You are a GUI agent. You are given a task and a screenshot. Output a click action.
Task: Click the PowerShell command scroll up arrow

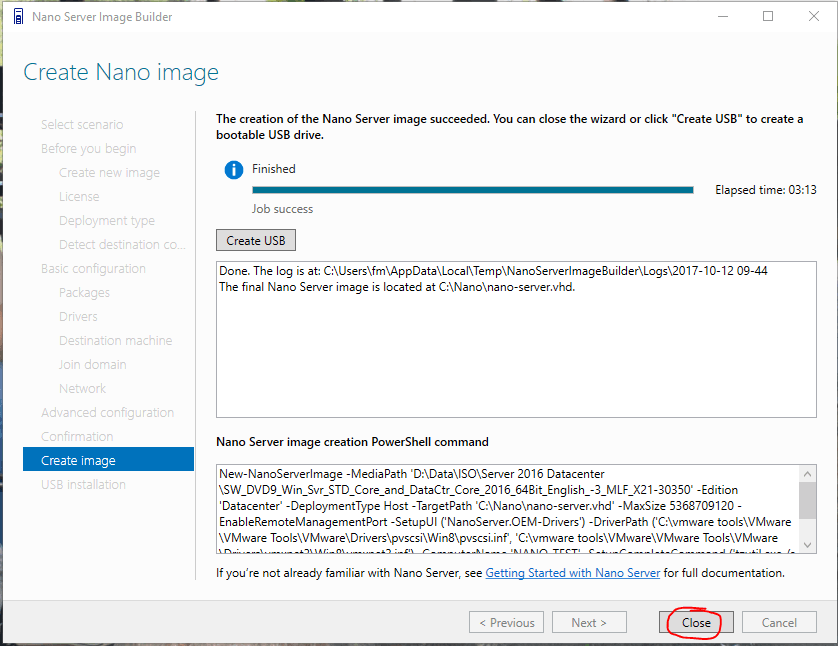(808, 474)
